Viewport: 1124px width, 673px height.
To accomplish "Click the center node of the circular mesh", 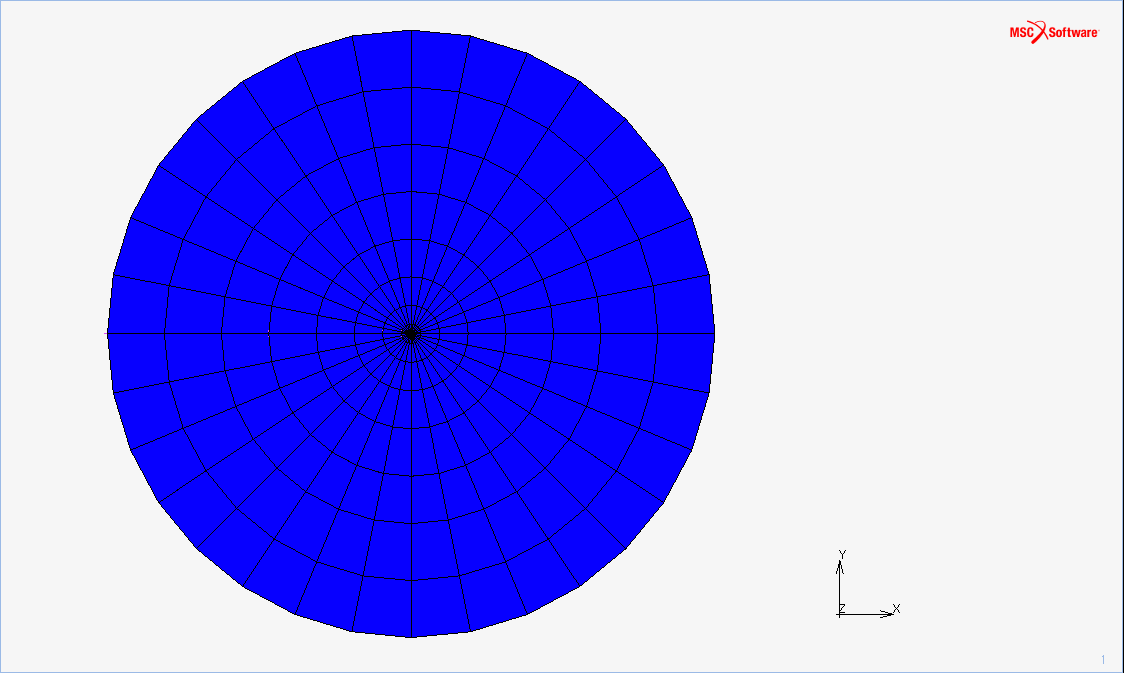I will (x=411, y=333).
